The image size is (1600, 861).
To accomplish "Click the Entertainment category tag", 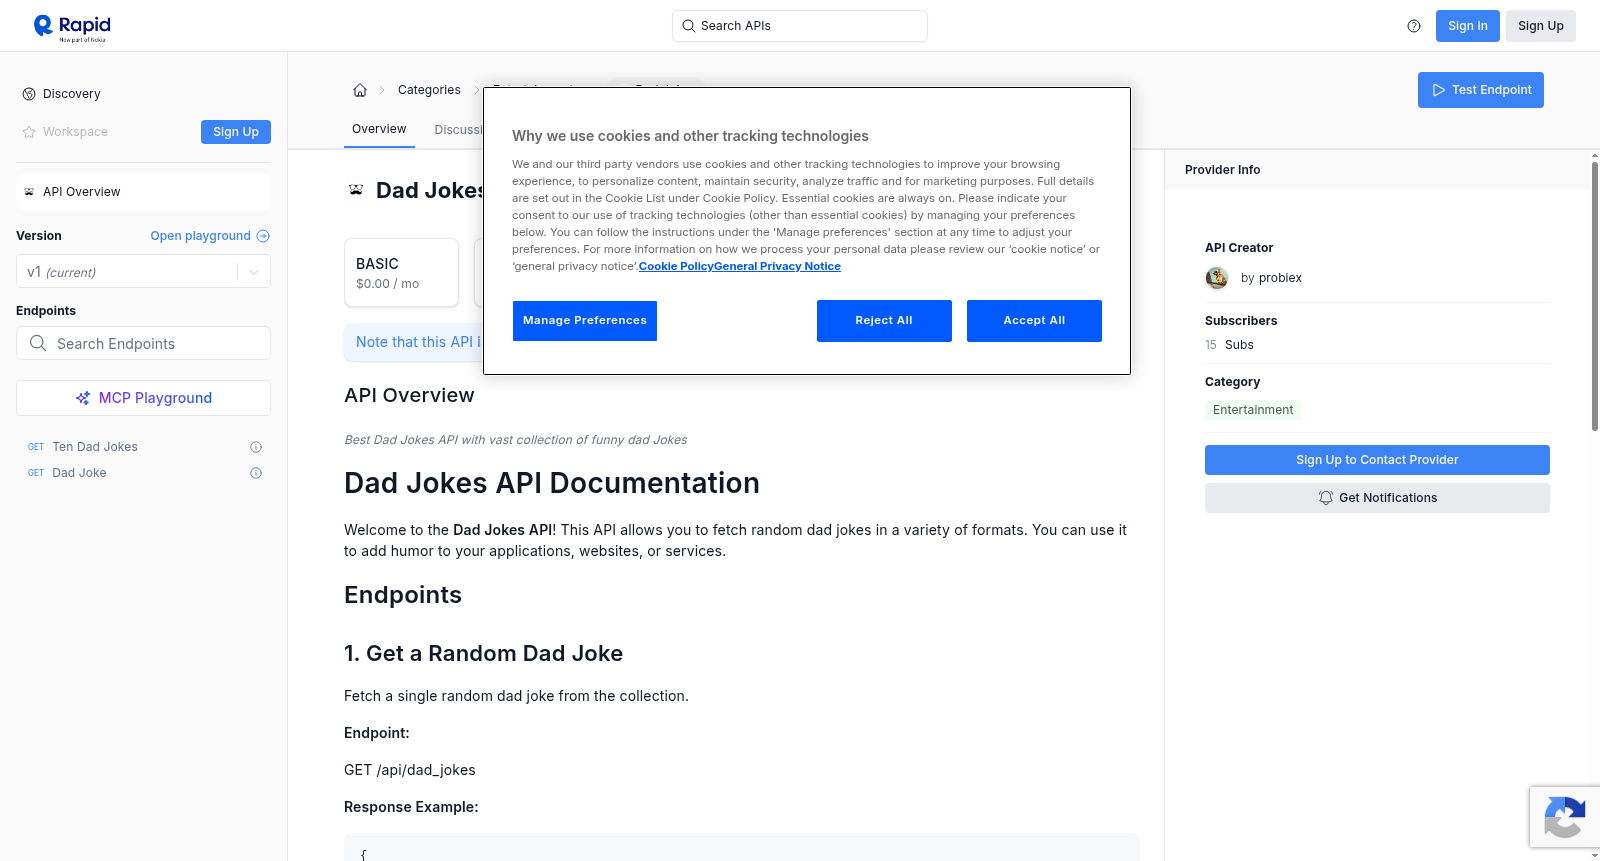I will (x=1253, y=410).
